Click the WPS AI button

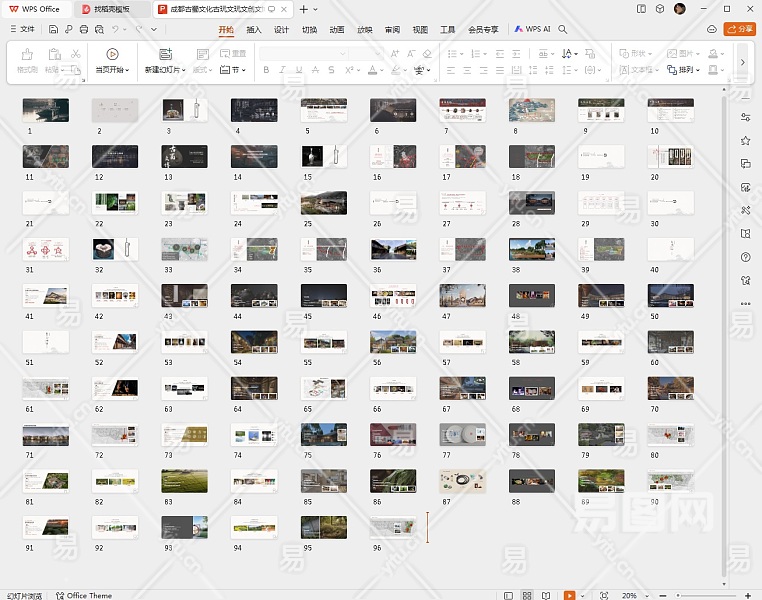[x=532, y=29]
